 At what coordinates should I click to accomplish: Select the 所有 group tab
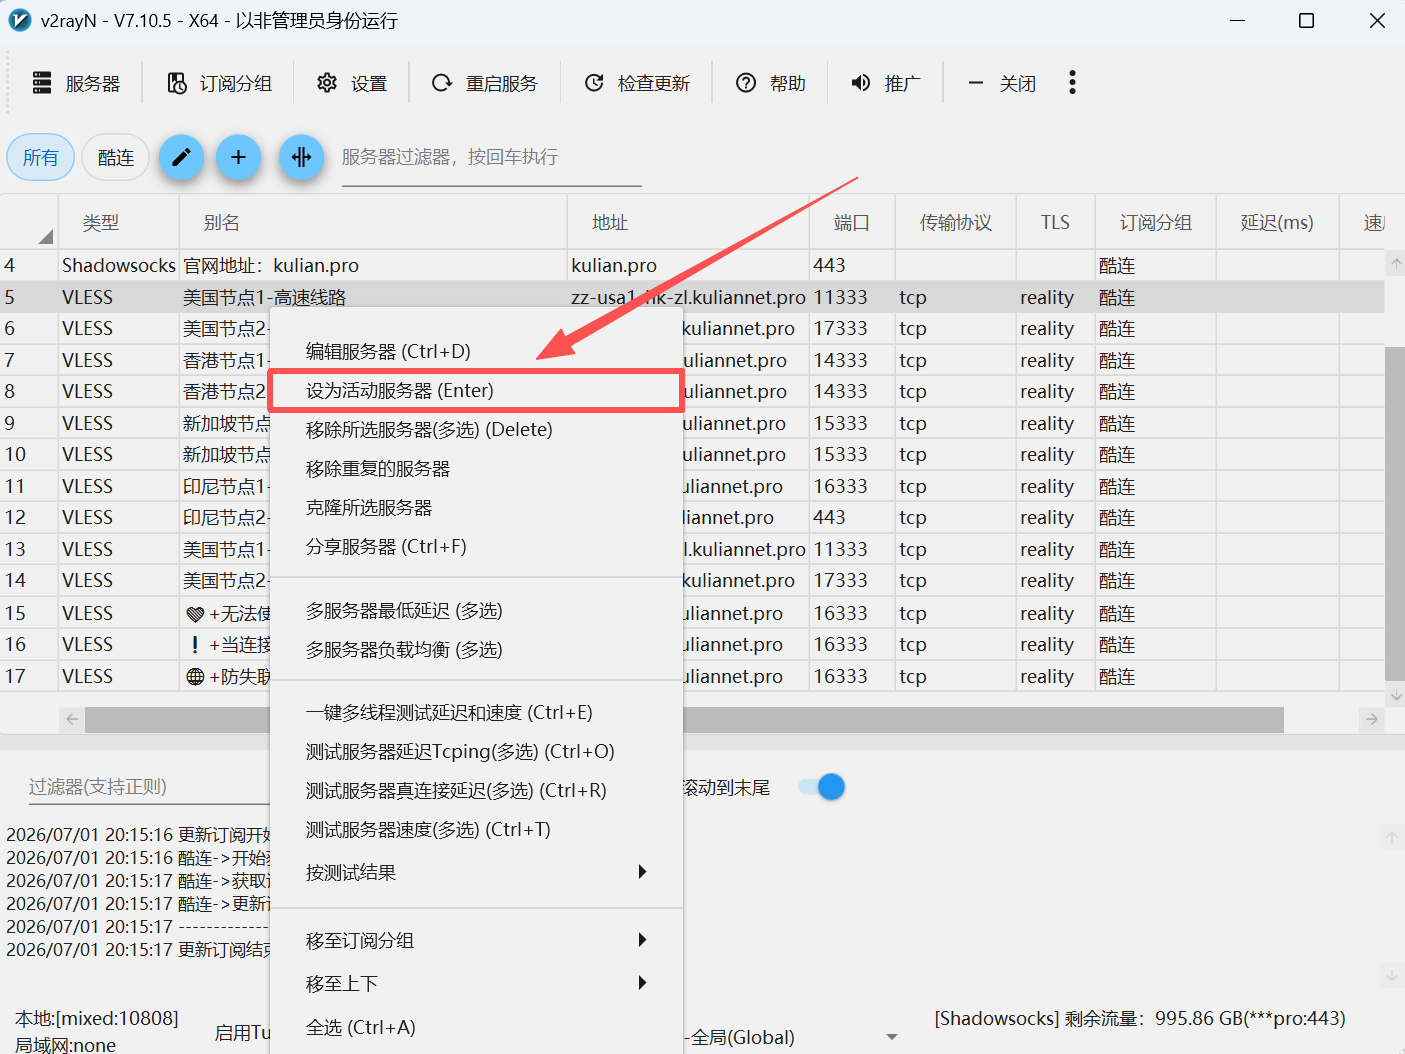click(x=41, y=158)
